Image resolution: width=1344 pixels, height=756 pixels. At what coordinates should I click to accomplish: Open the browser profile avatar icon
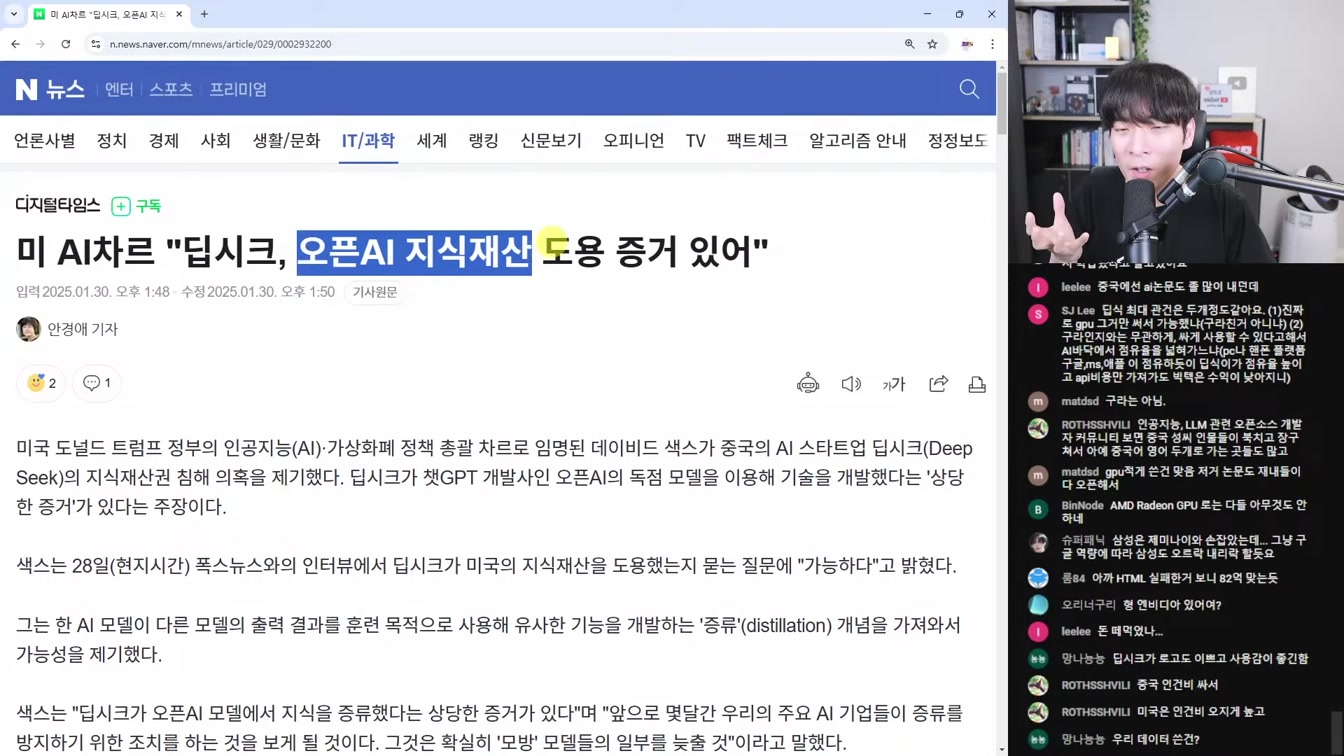967,44
